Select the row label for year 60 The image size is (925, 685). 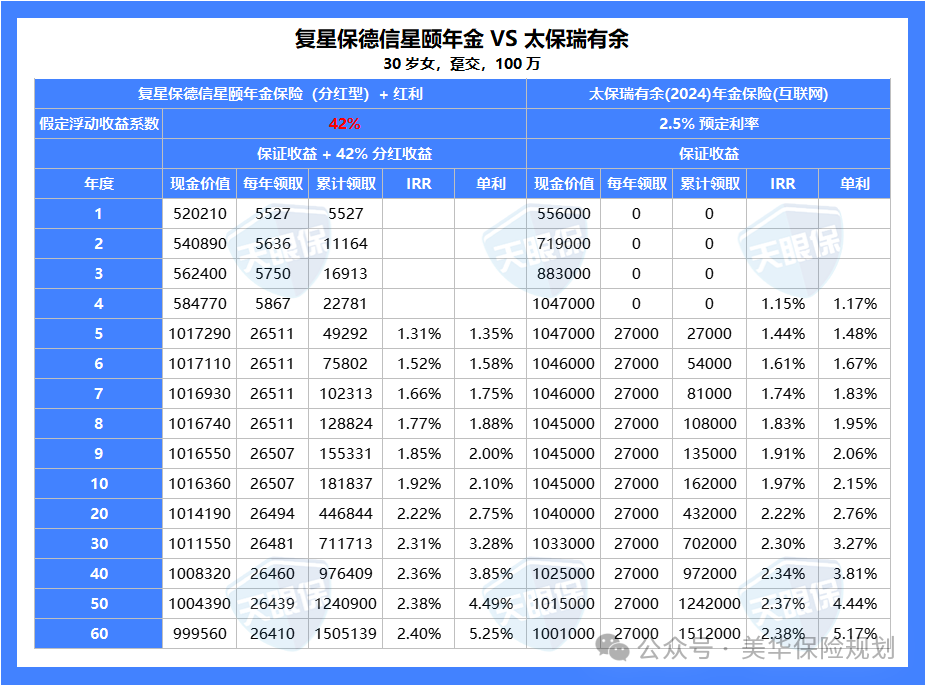[x=98, y=634]
